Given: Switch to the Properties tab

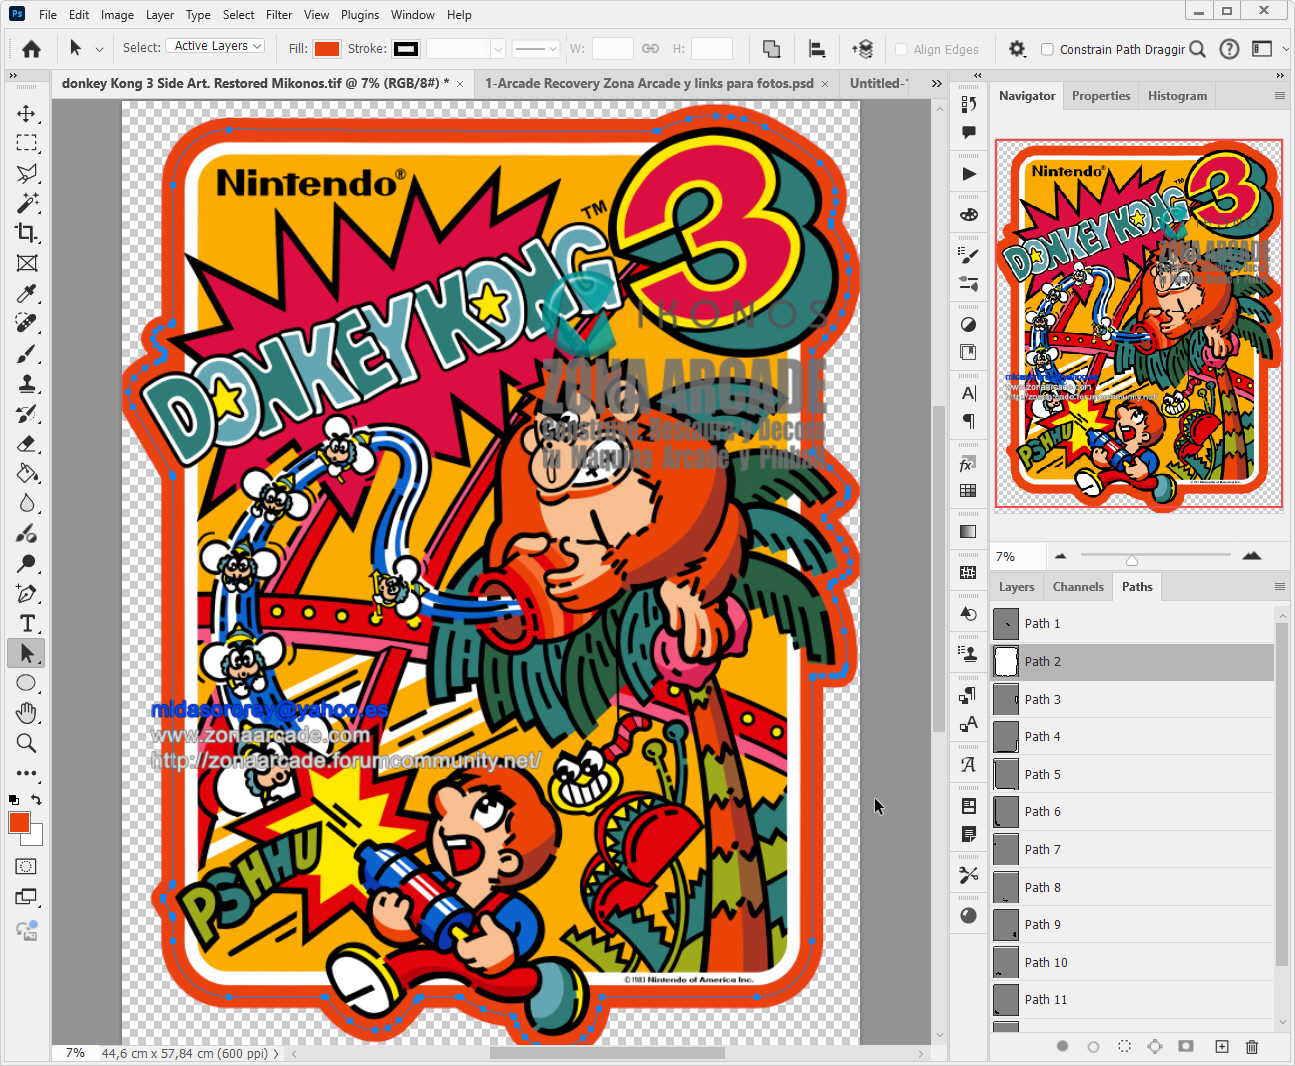Looking at the screenshot, I should pyautogui.click(x=1101, y=96).
